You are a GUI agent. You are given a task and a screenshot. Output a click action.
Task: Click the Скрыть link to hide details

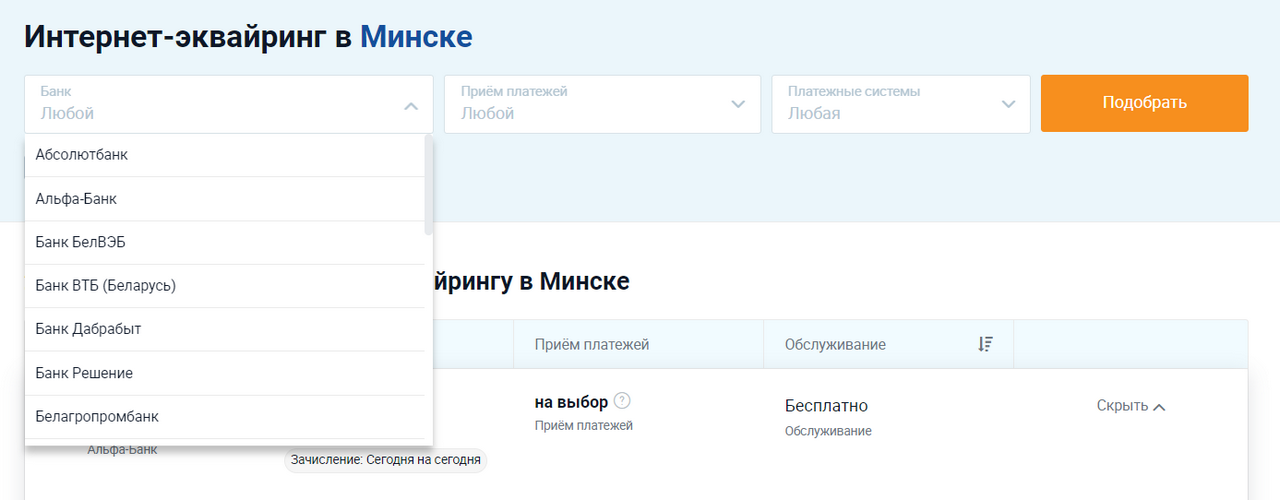point(1122,406)
